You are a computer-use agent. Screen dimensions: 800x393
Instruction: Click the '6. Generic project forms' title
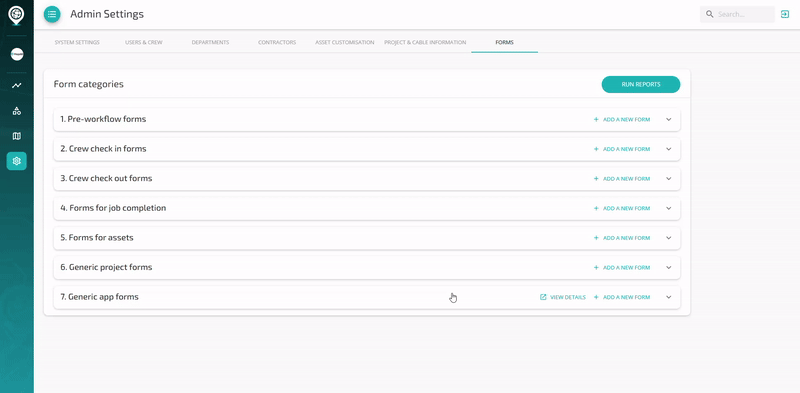click(106, 267)
